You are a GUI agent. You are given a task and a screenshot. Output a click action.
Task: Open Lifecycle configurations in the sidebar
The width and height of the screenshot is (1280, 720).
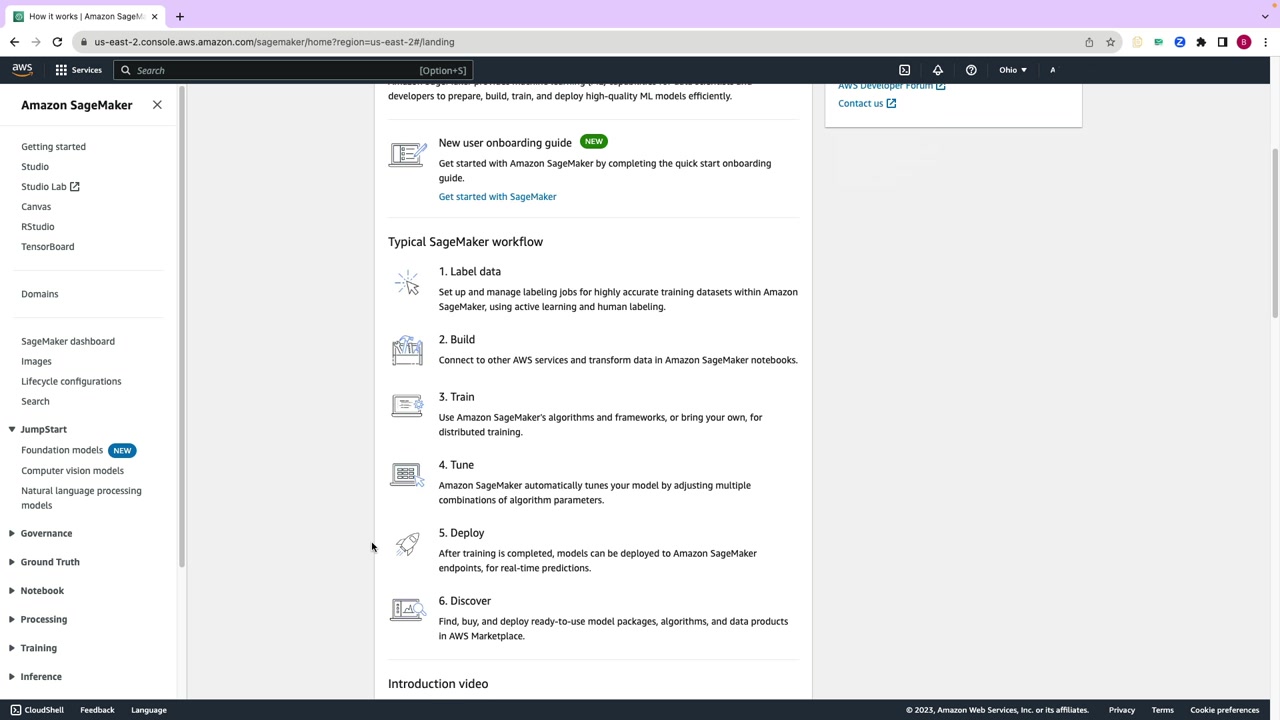tap(71, 381)
